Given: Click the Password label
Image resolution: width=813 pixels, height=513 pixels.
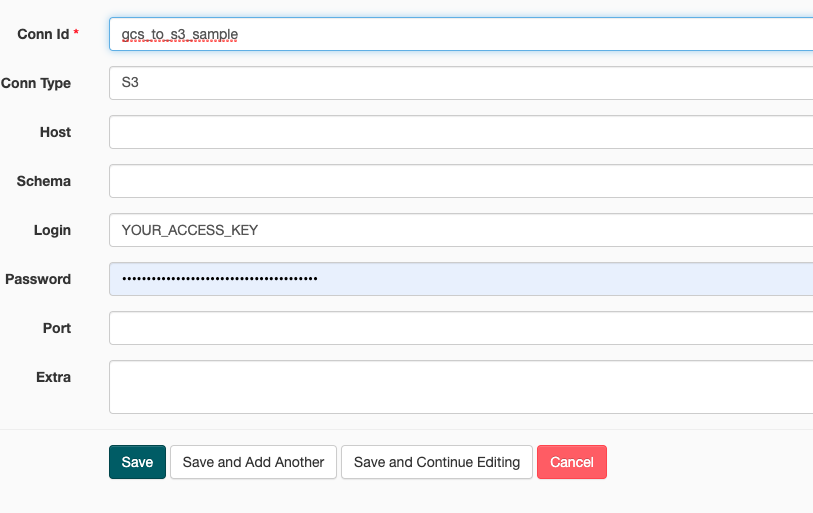Looking at the screenshot, I should point(38,279).
